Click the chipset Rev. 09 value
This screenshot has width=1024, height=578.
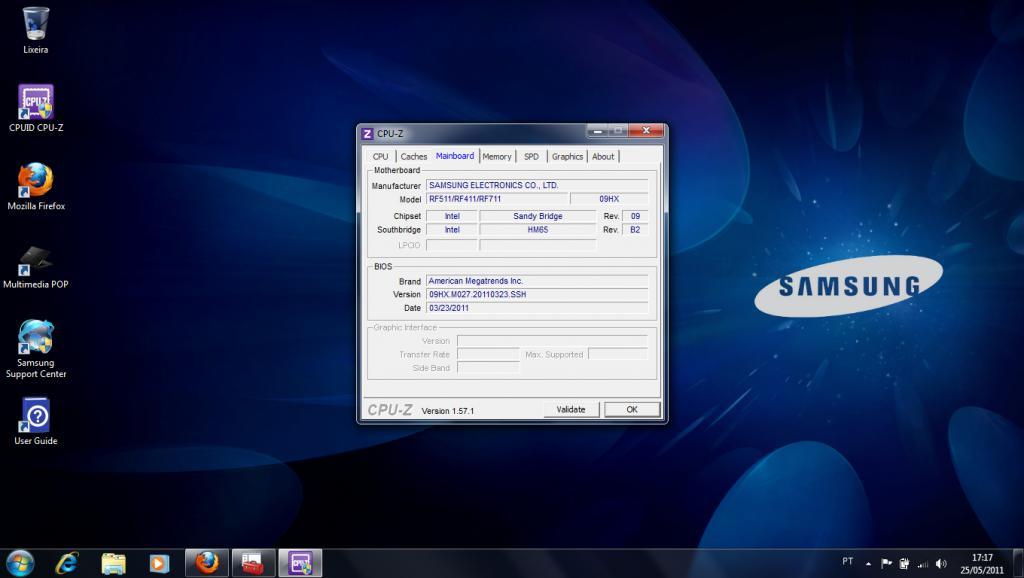pos(635,216)
